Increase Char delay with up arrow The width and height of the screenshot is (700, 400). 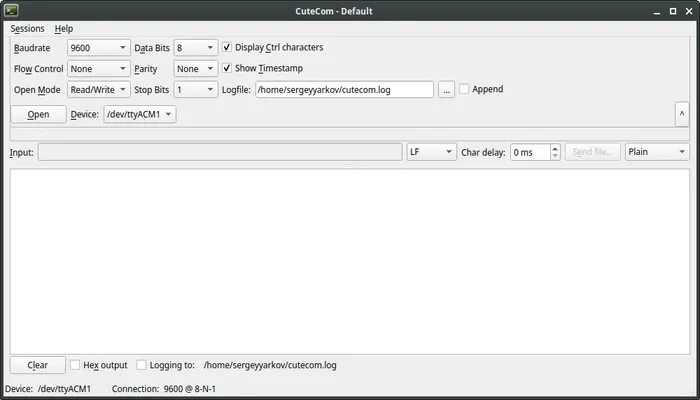tap(555, 149)
